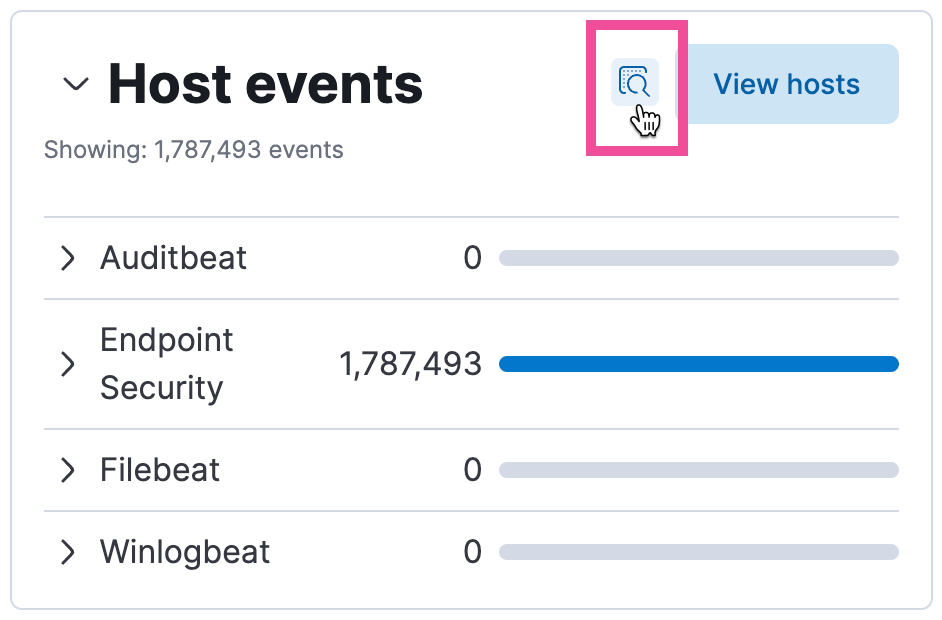
Task: Select the Endpoint Security event source label
Action: (x=167, y=364)
